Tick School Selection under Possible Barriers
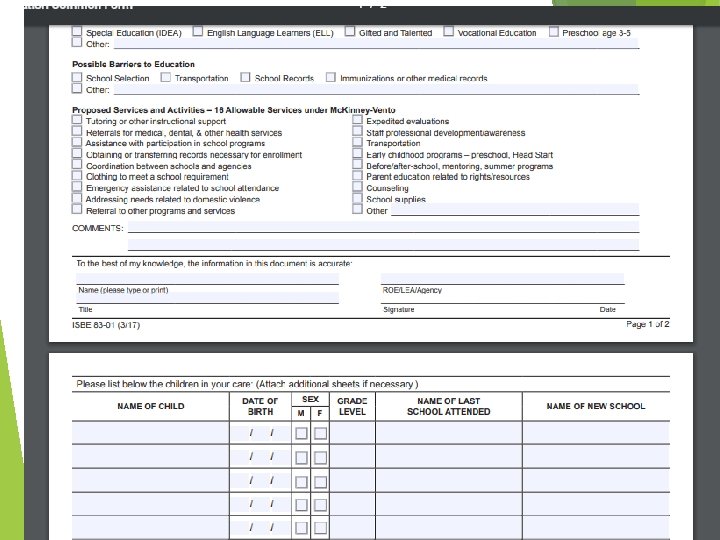Image resolution: width=720 pixels, height=540 pixels. pos(77,77)
